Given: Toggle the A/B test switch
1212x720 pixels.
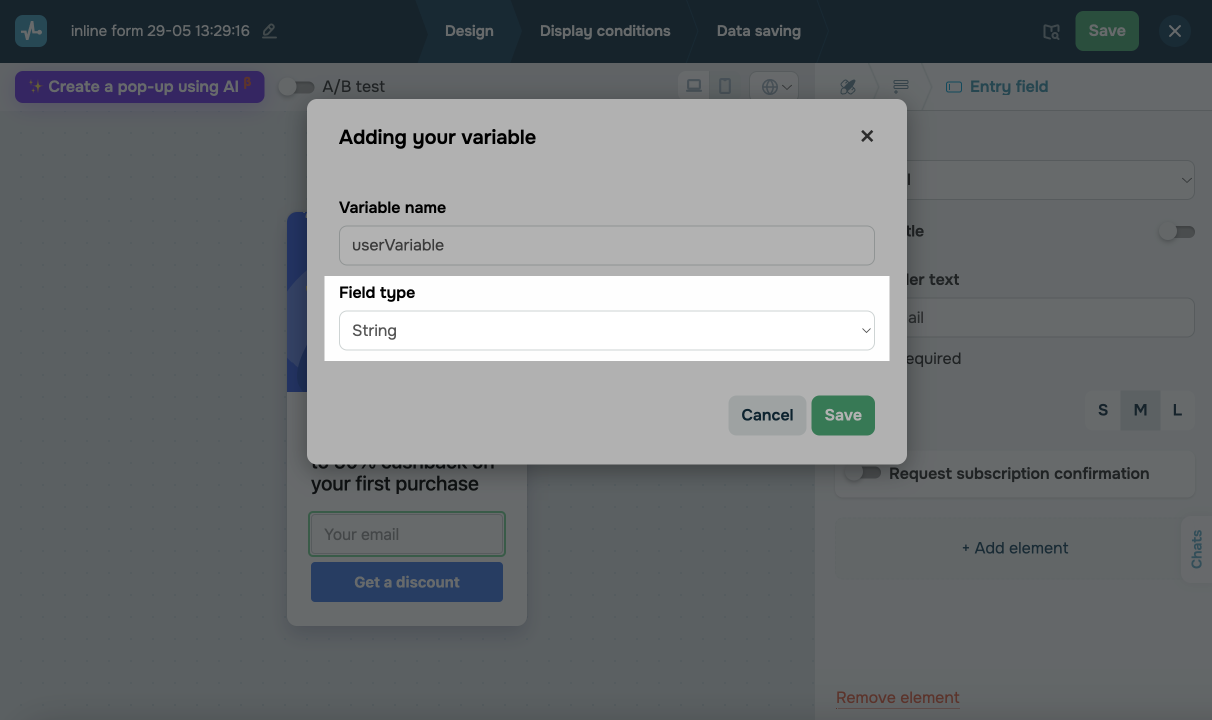Looking at the screenshot, I should click(x=296, y=87).
